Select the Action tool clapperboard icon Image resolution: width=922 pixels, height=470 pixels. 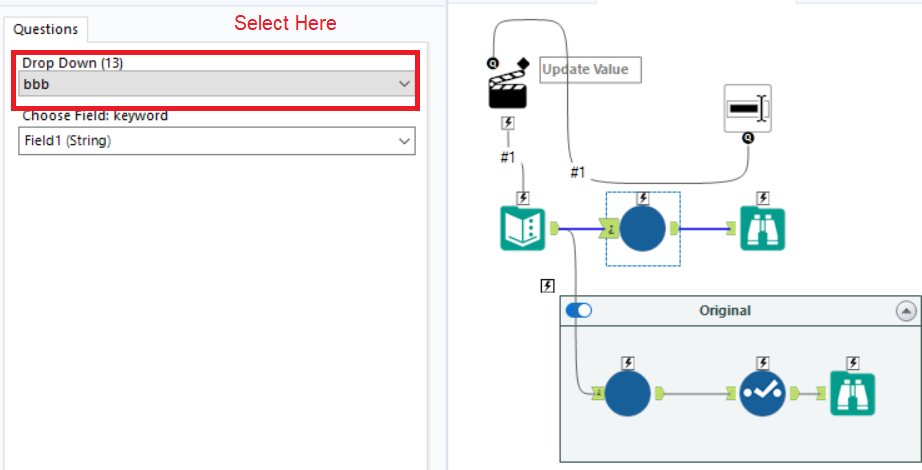pyautogui.click(x=507, y=88)
